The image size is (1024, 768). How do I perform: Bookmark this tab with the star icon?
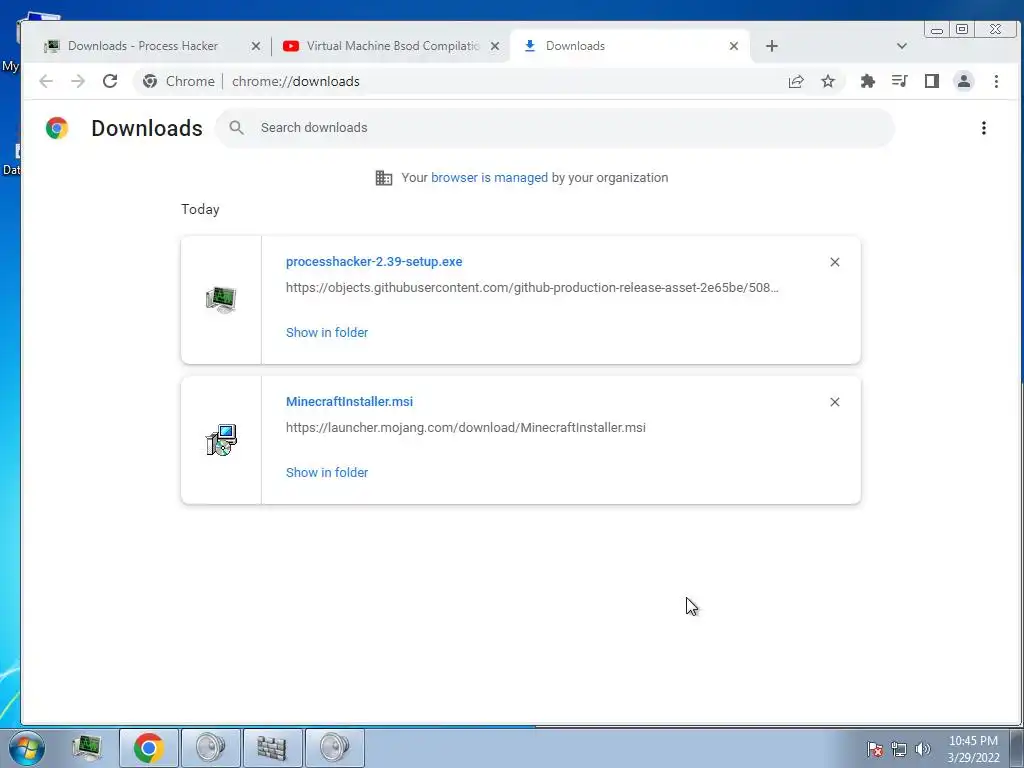(828, 81)
